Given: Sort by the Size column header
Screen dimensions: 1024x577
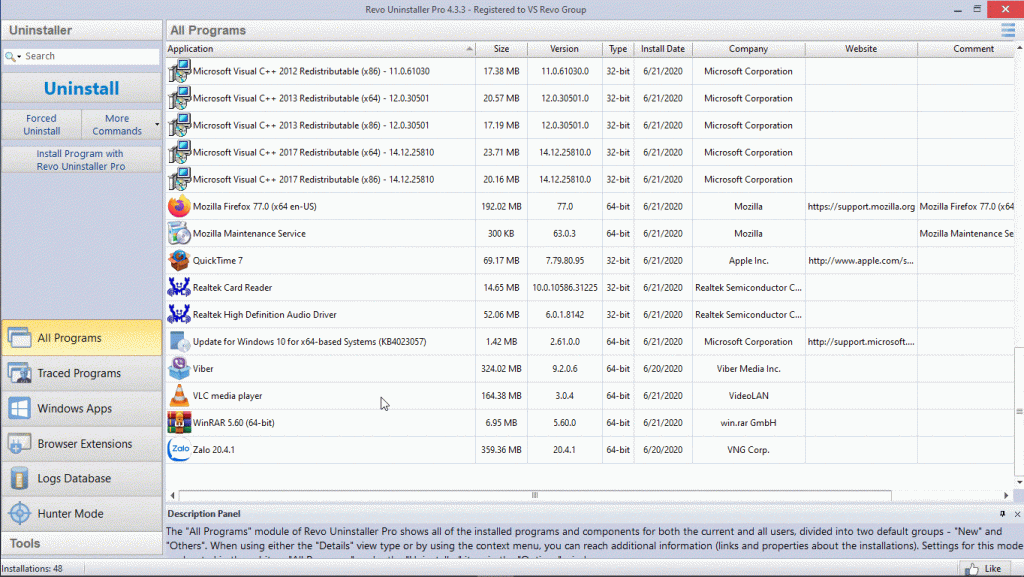Looking at the screenshot, I should point(502,49).
